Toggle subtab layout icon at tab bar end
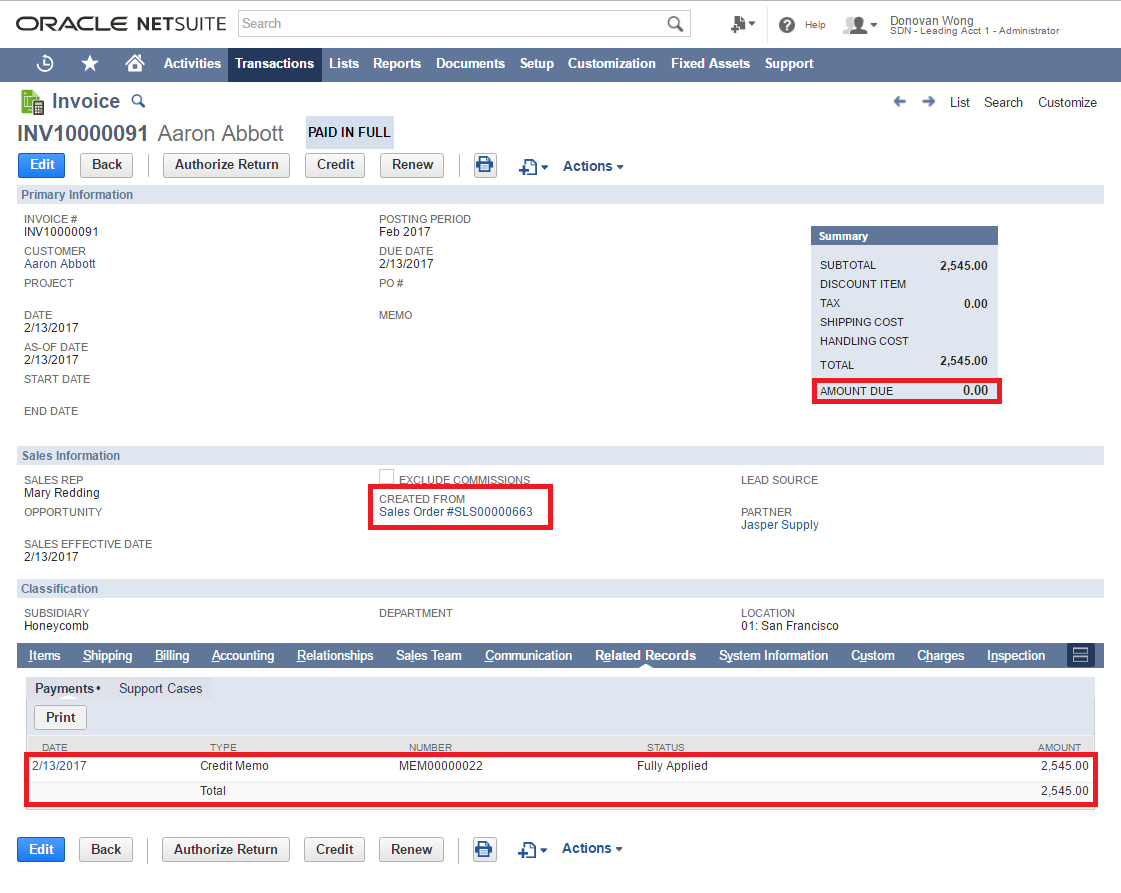Viewport: 1121px width, 893px height. [x=1080, y=655]
